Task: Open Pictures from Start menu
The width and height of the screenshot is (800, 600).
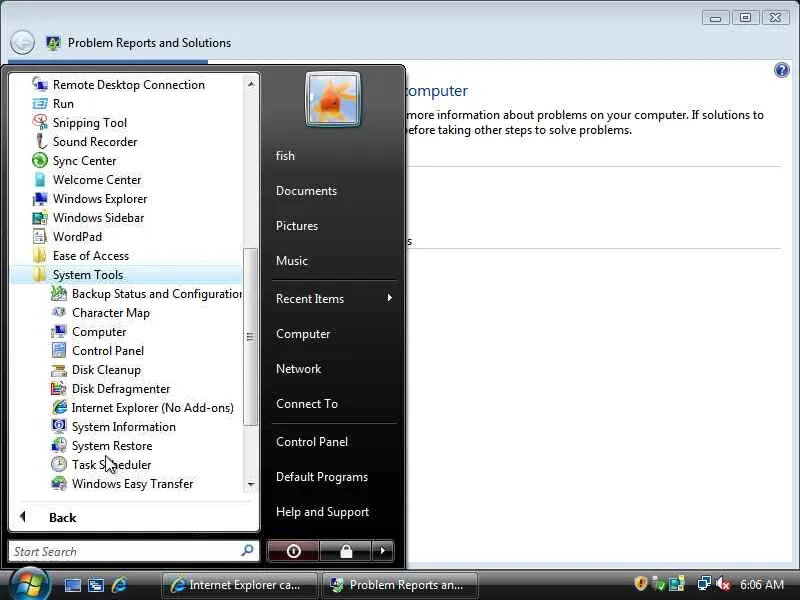Action: click(x=296, y=226)
